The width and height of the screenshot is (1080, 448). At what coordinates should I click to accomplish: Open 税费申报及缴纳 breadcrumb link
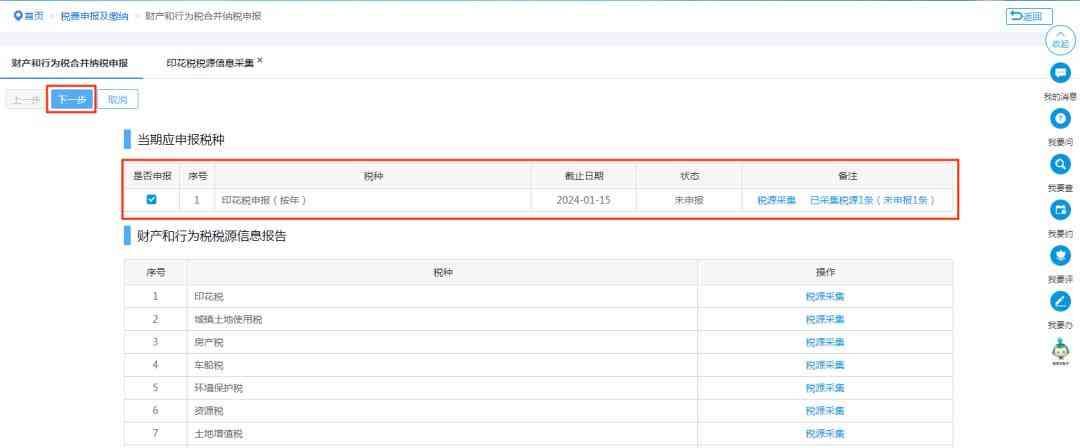tap(109, 16)
